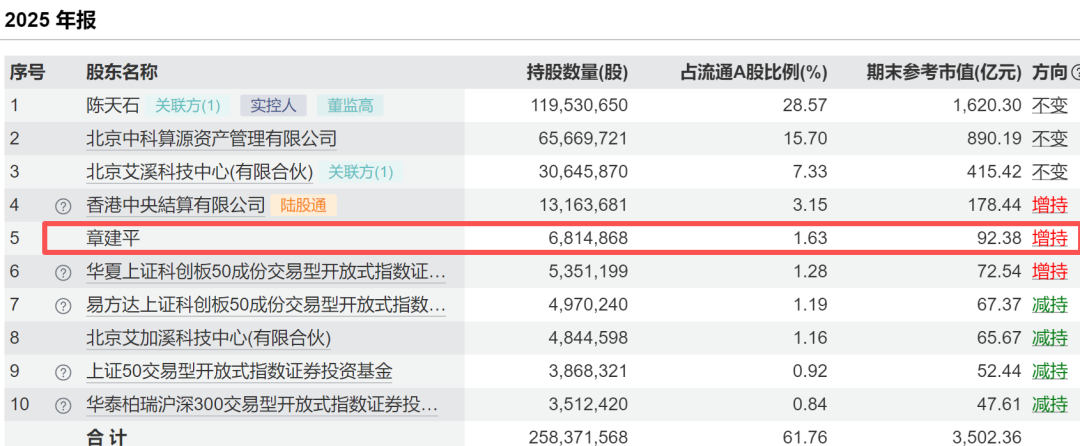
Task: Open shareholder 陈天石 details
Action: coord(113,105)
